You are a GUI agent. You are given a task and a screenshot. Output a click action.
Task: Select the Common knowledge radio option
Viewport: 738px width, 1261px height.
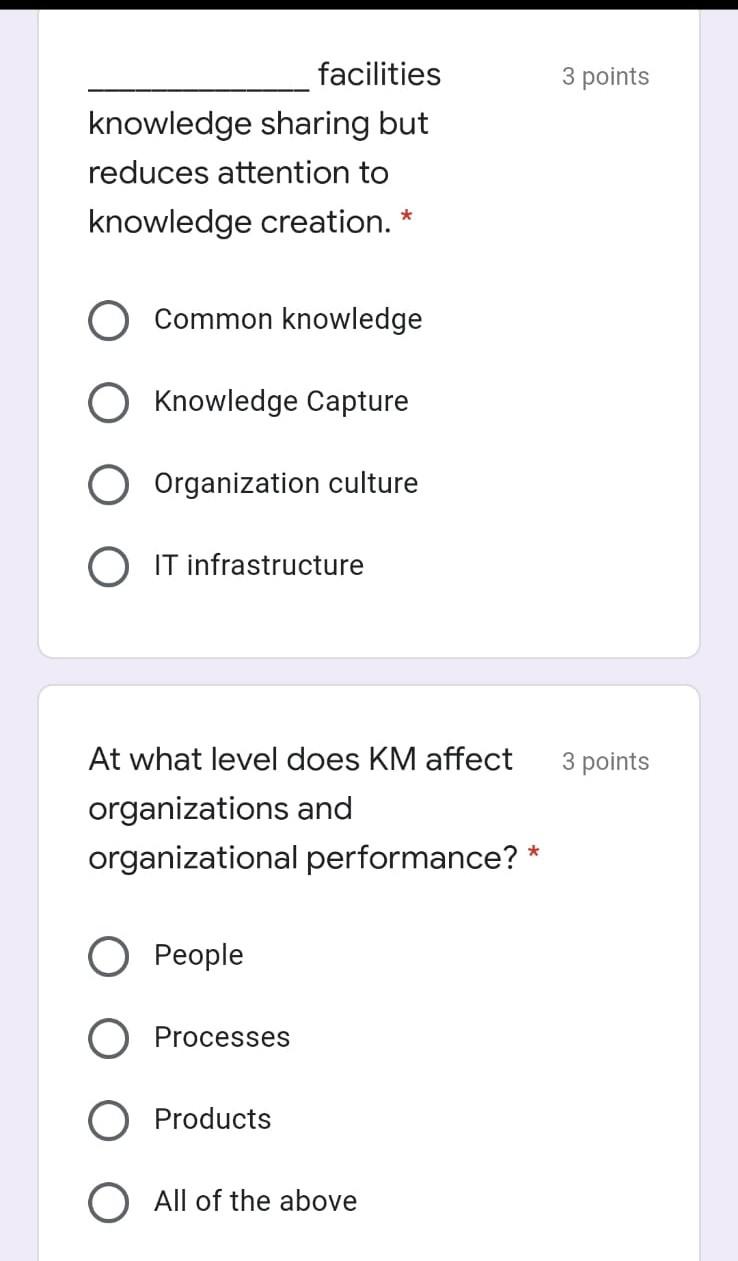[108, 320]
